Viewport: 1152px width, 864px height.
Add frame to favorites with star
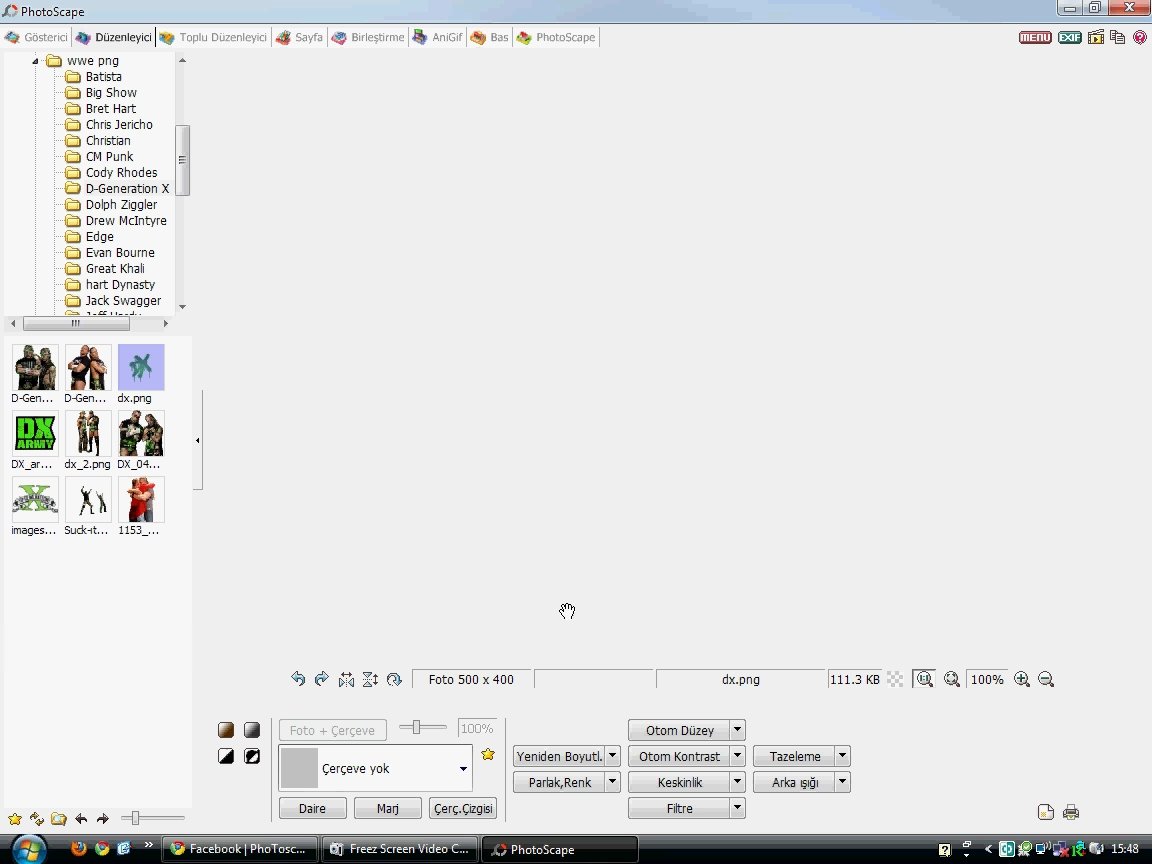coord(488,755)
